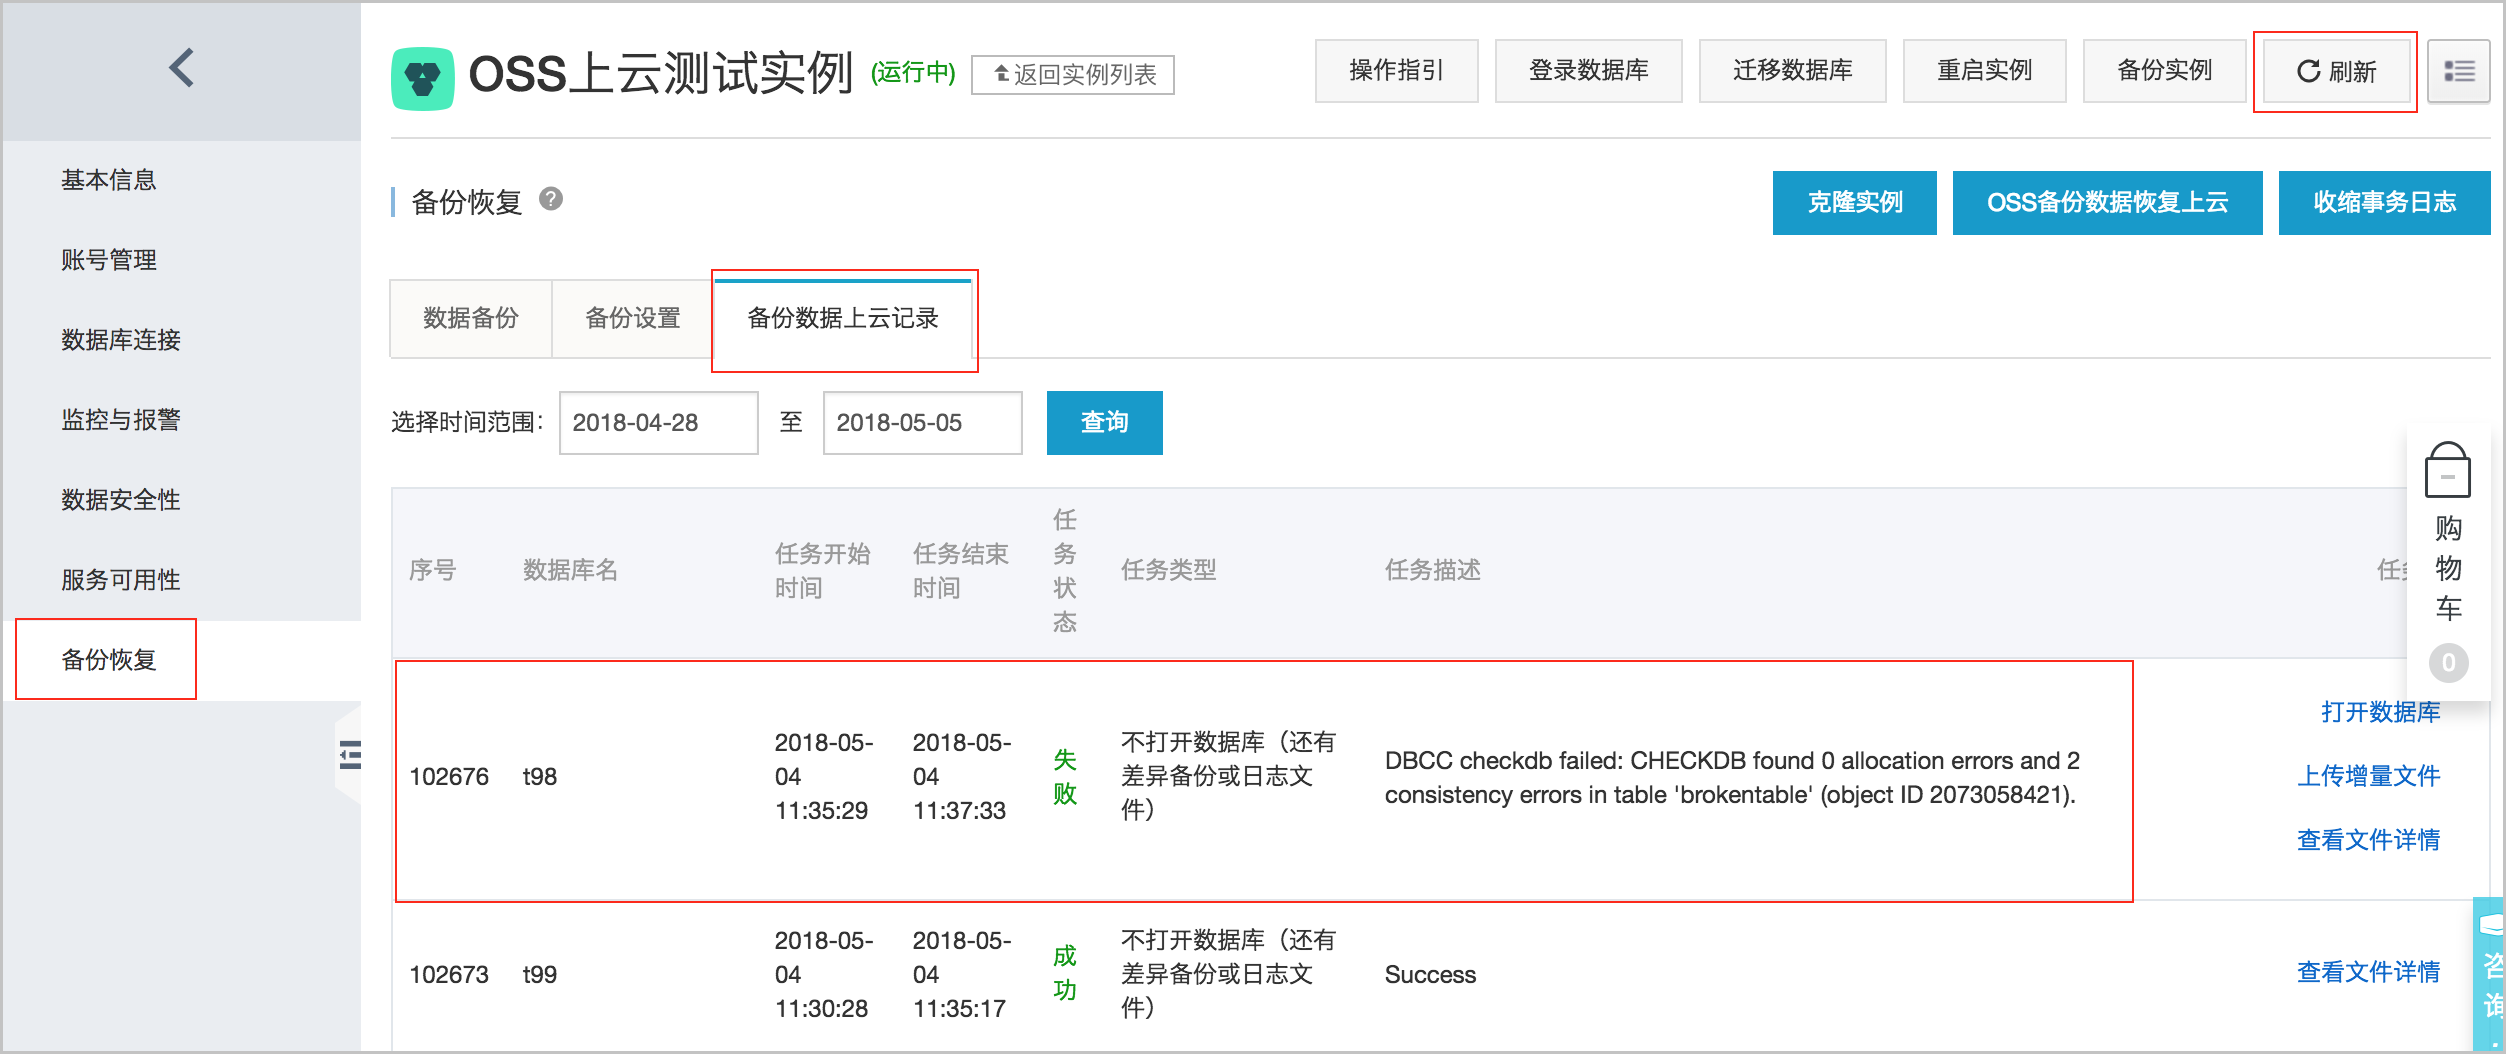
Task: Open the list view menu icon
Action: (x=2459, y=71)
